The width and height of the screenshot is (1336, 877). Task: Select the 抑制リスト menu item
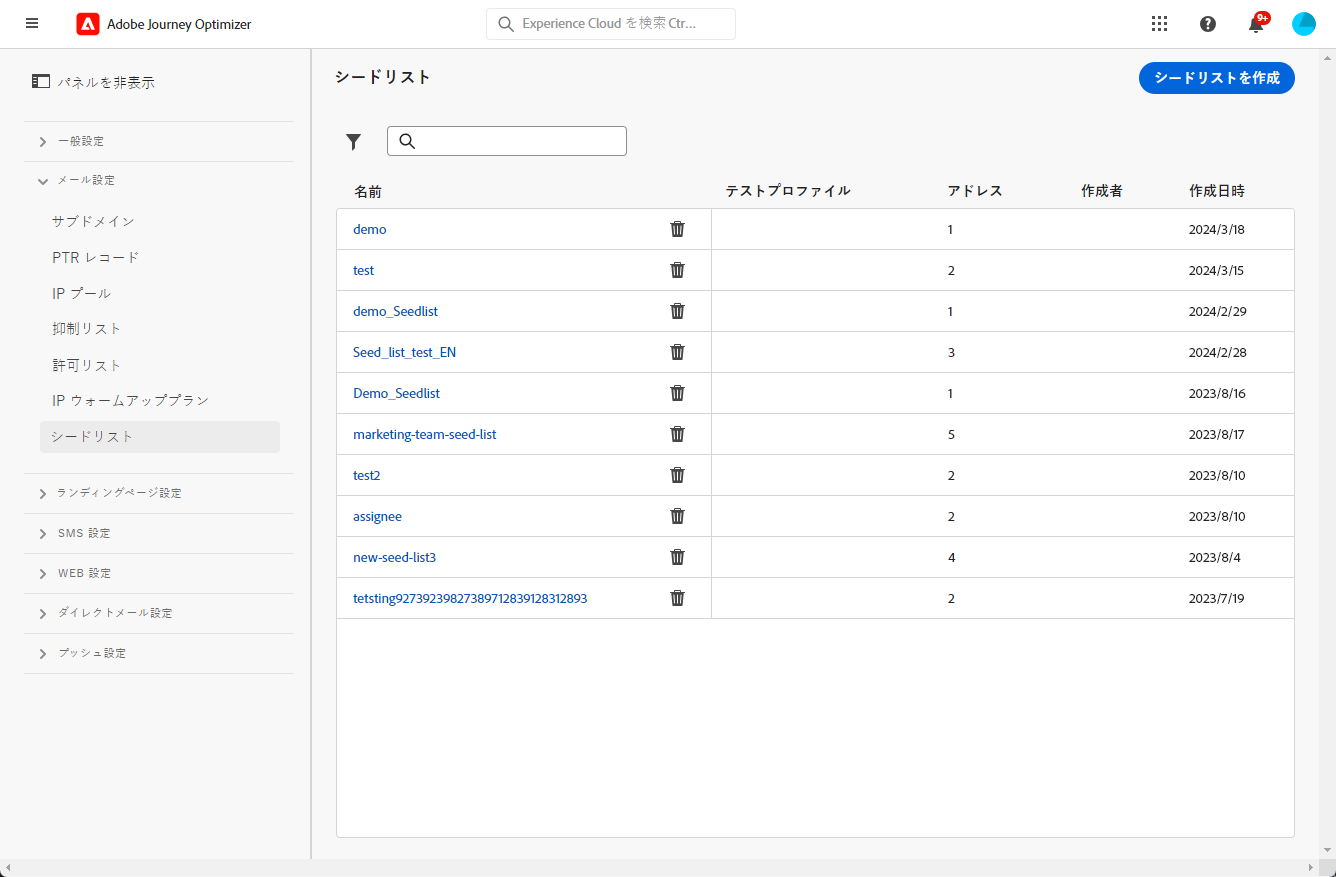pyautogui.click(x=87, y=329)
